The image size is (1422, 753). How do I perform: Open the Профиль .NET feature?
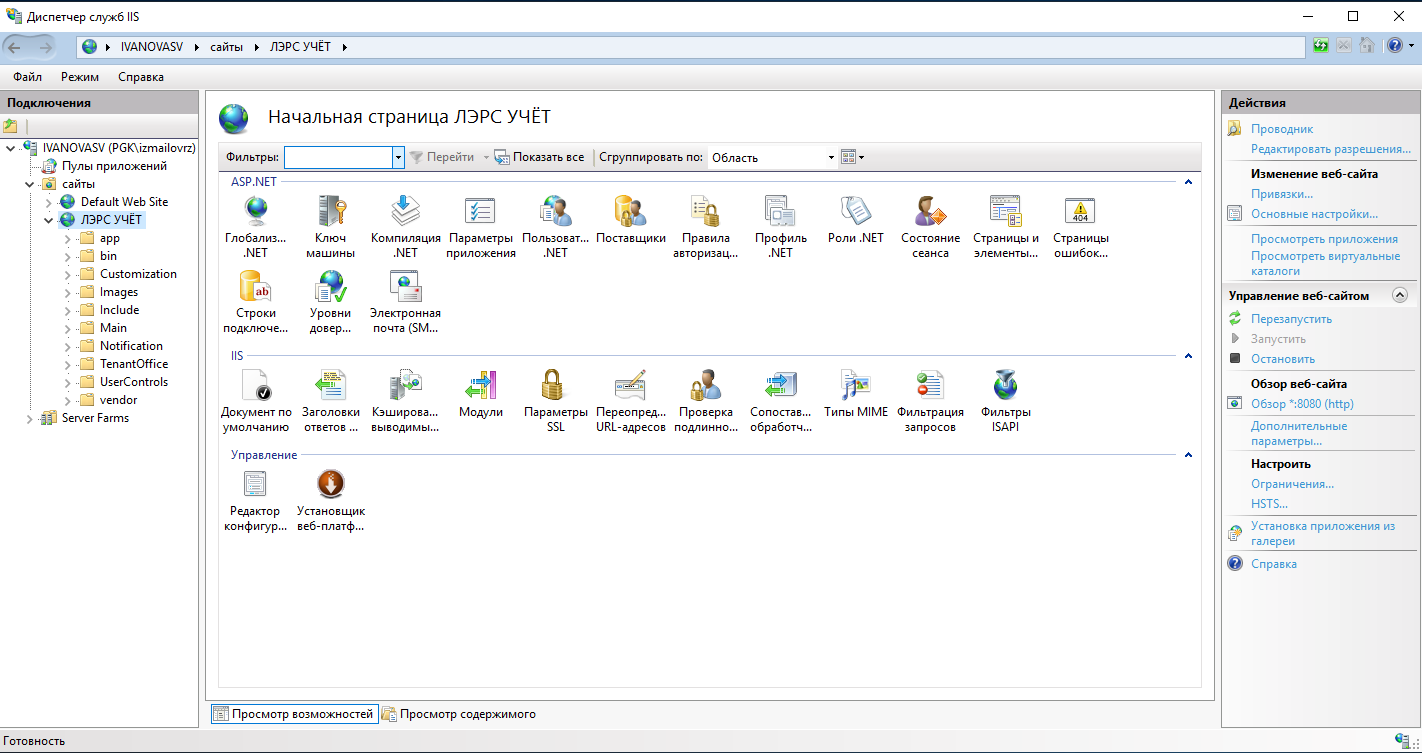(781, 211)
